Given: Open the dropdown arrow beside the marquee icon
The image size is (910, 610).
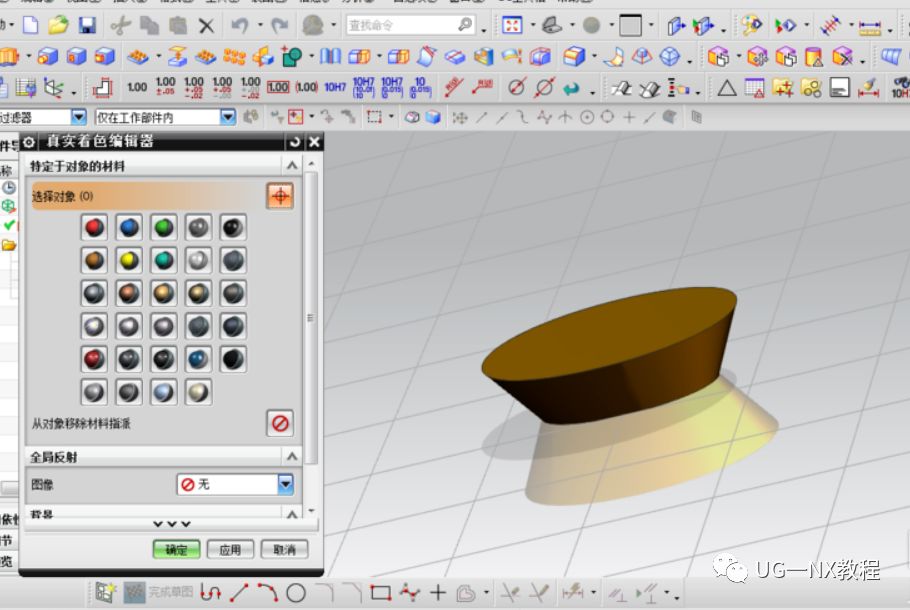Looking at the screenshot, I should (x=391, y=117).
